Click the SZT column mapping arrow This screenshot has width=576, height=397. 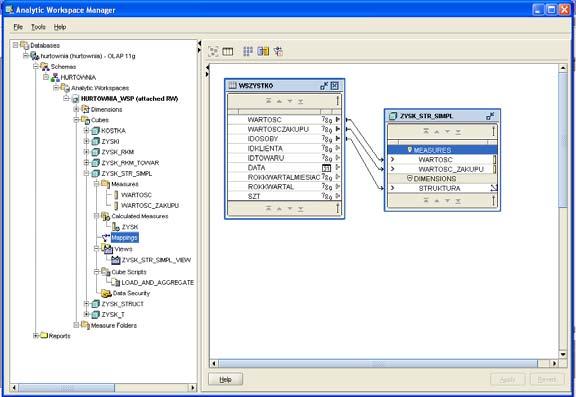click(338, 196)
